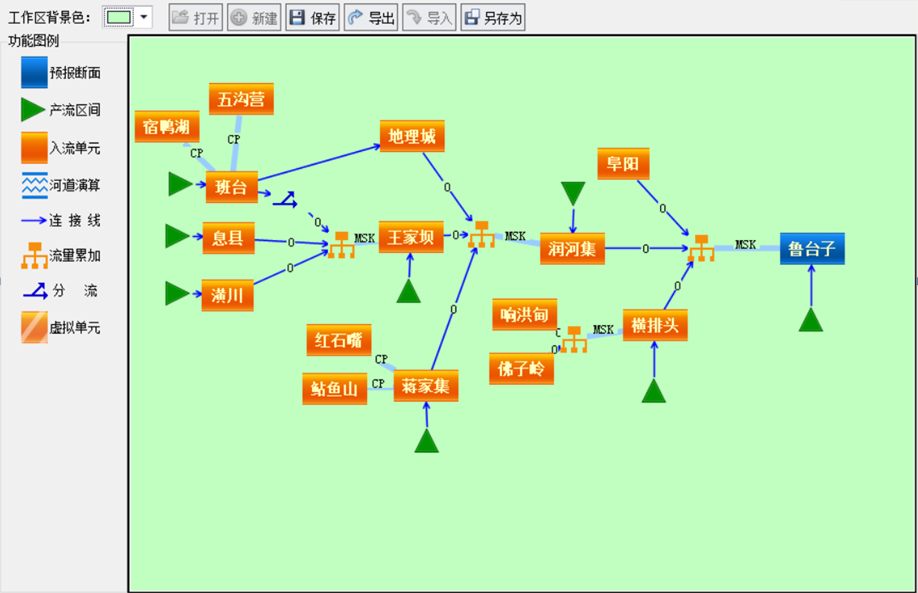Select the 河道演算 wave icon
This screenshot has width=918, height=593.
34,185
